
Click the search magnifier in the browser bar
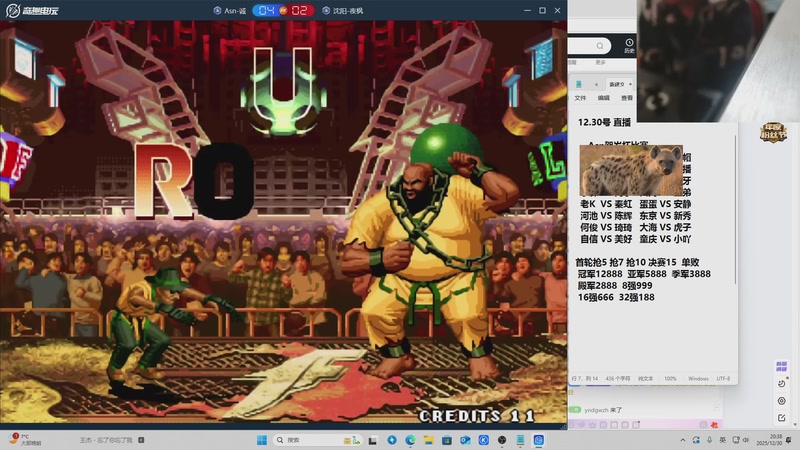pyautogui.click(x=600, y=46)
